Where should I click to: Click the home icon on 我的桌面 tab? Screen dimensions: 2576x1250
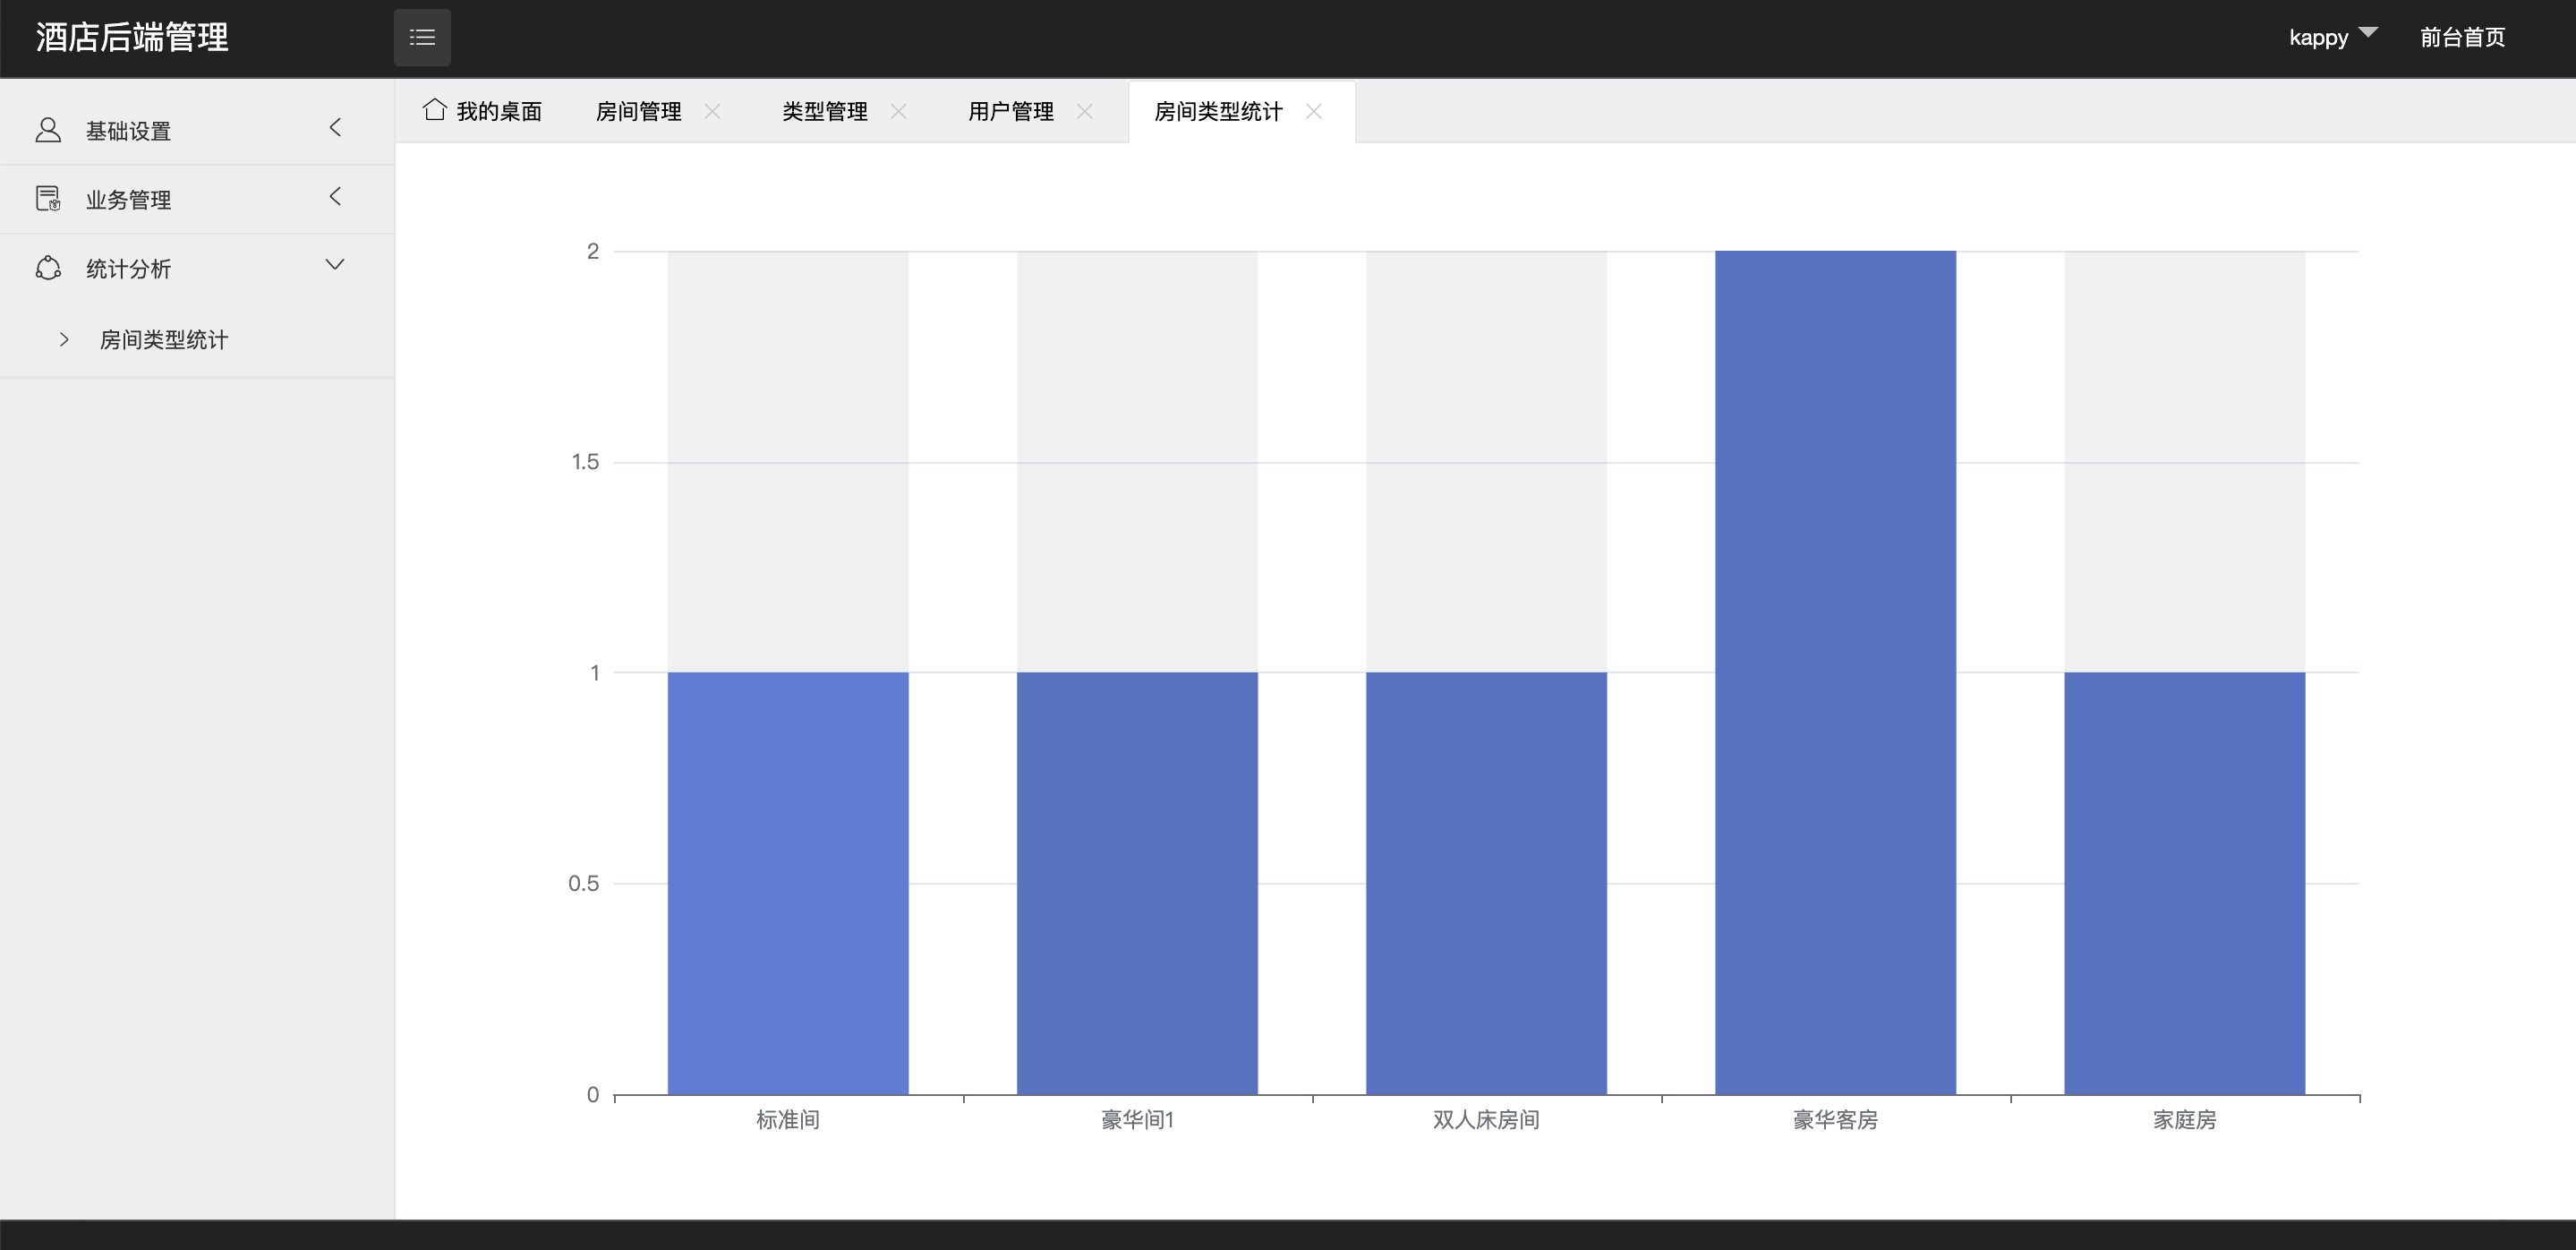coord(434,109)
